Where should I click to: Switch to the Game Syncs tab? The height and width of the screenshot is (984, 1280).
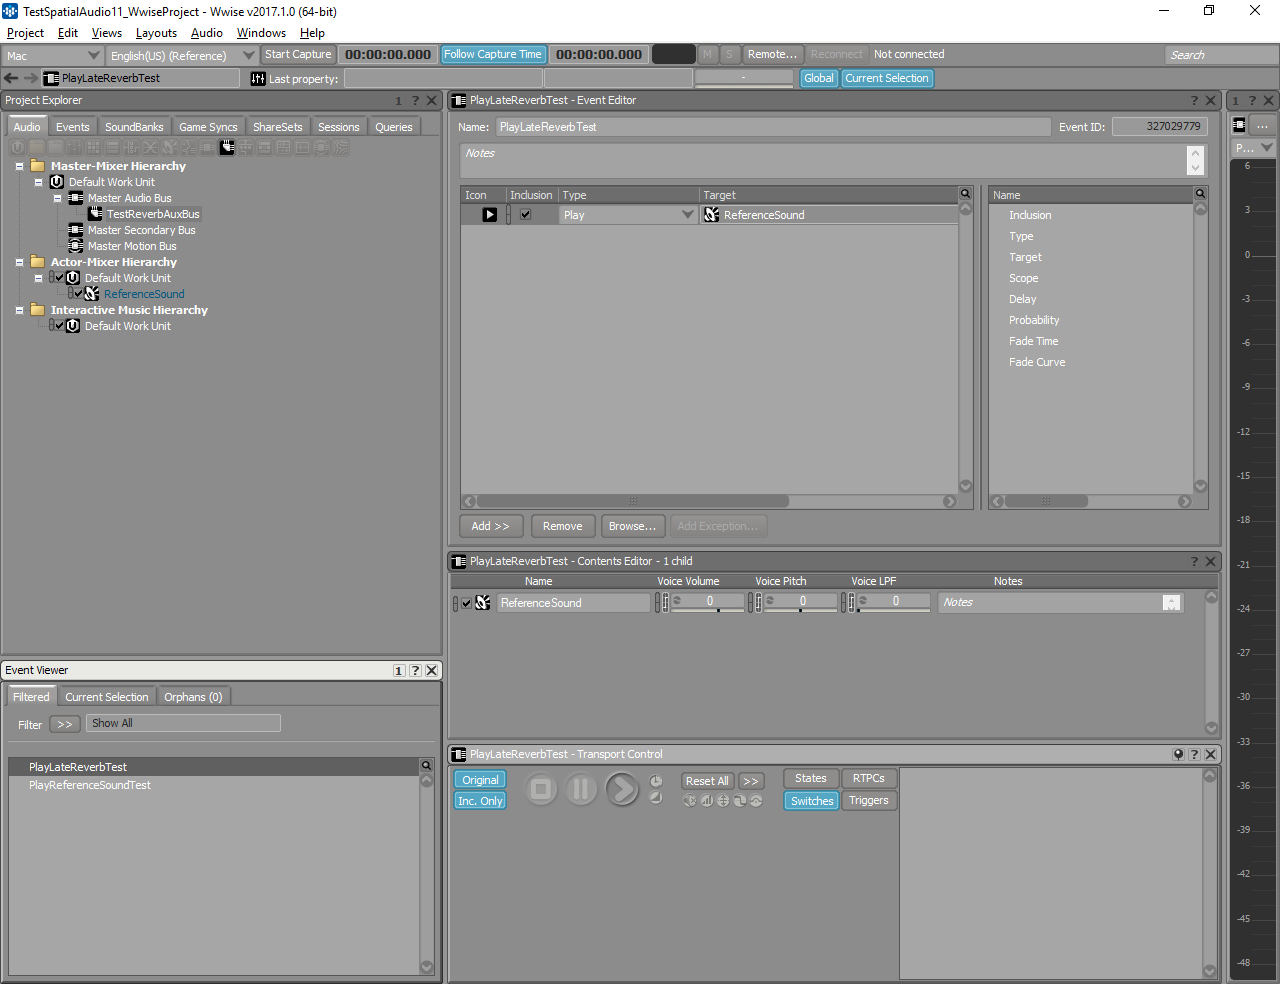208,127
